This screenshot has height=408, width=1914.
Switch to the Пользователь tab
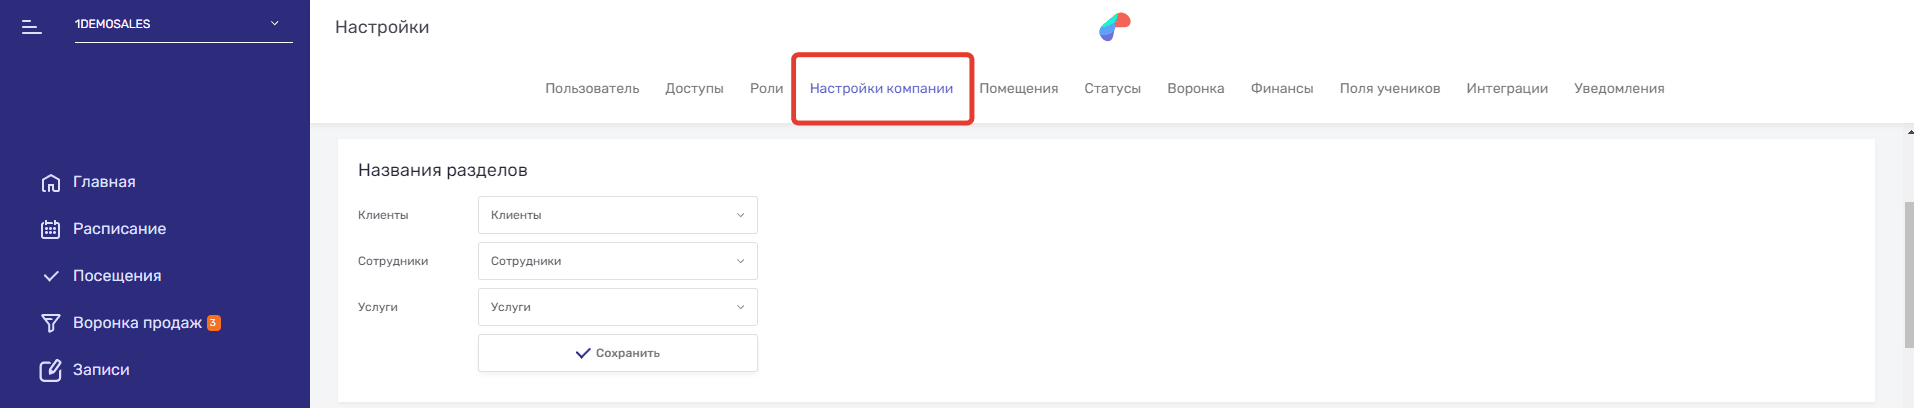(592, 89)
